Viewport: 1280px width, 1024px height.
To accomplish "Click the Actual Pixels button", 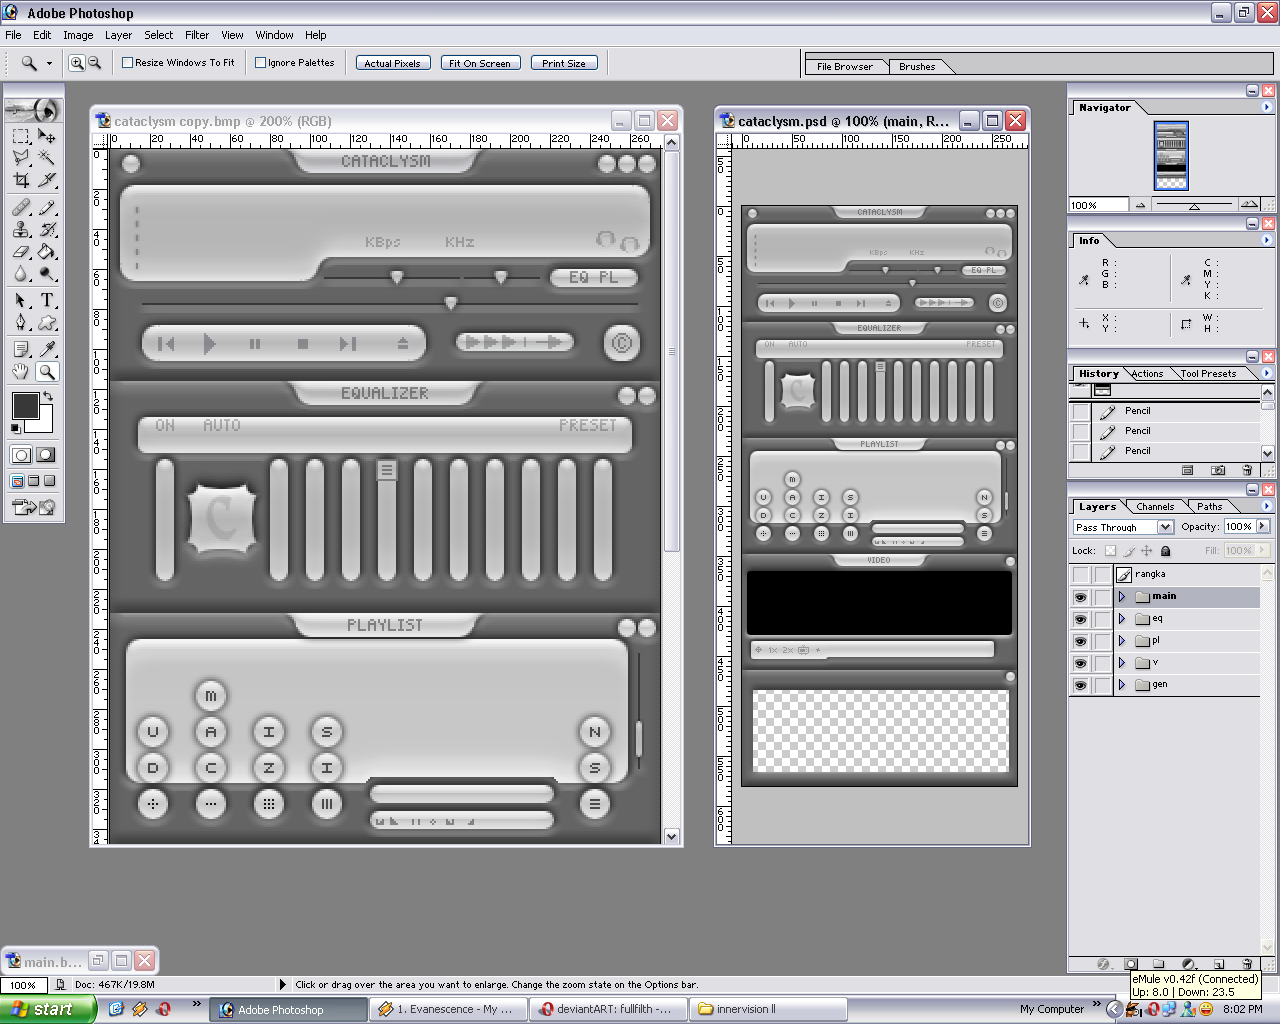I will click(393, 63).
